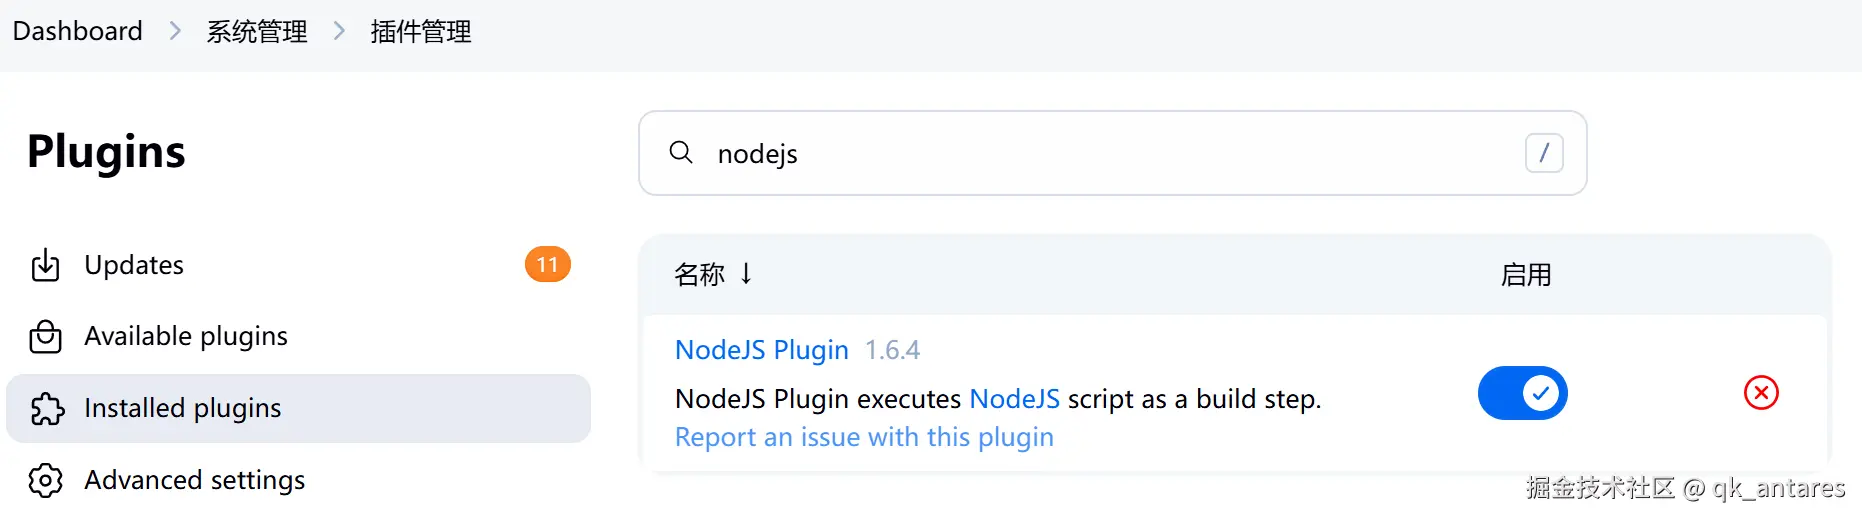Click the plugin search input field
Image resolution: width=1862 pixels, height=519 pixels.
tap(1100, 153)
